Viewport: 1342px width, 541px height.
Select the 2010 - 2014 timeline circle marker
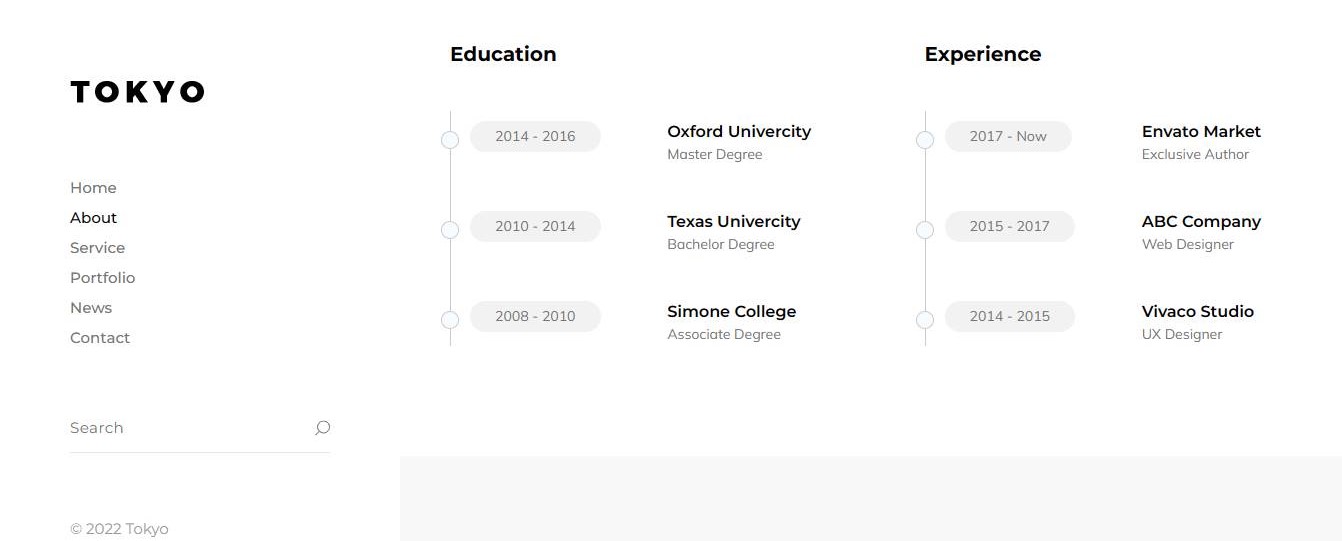[x=450, y=230]
